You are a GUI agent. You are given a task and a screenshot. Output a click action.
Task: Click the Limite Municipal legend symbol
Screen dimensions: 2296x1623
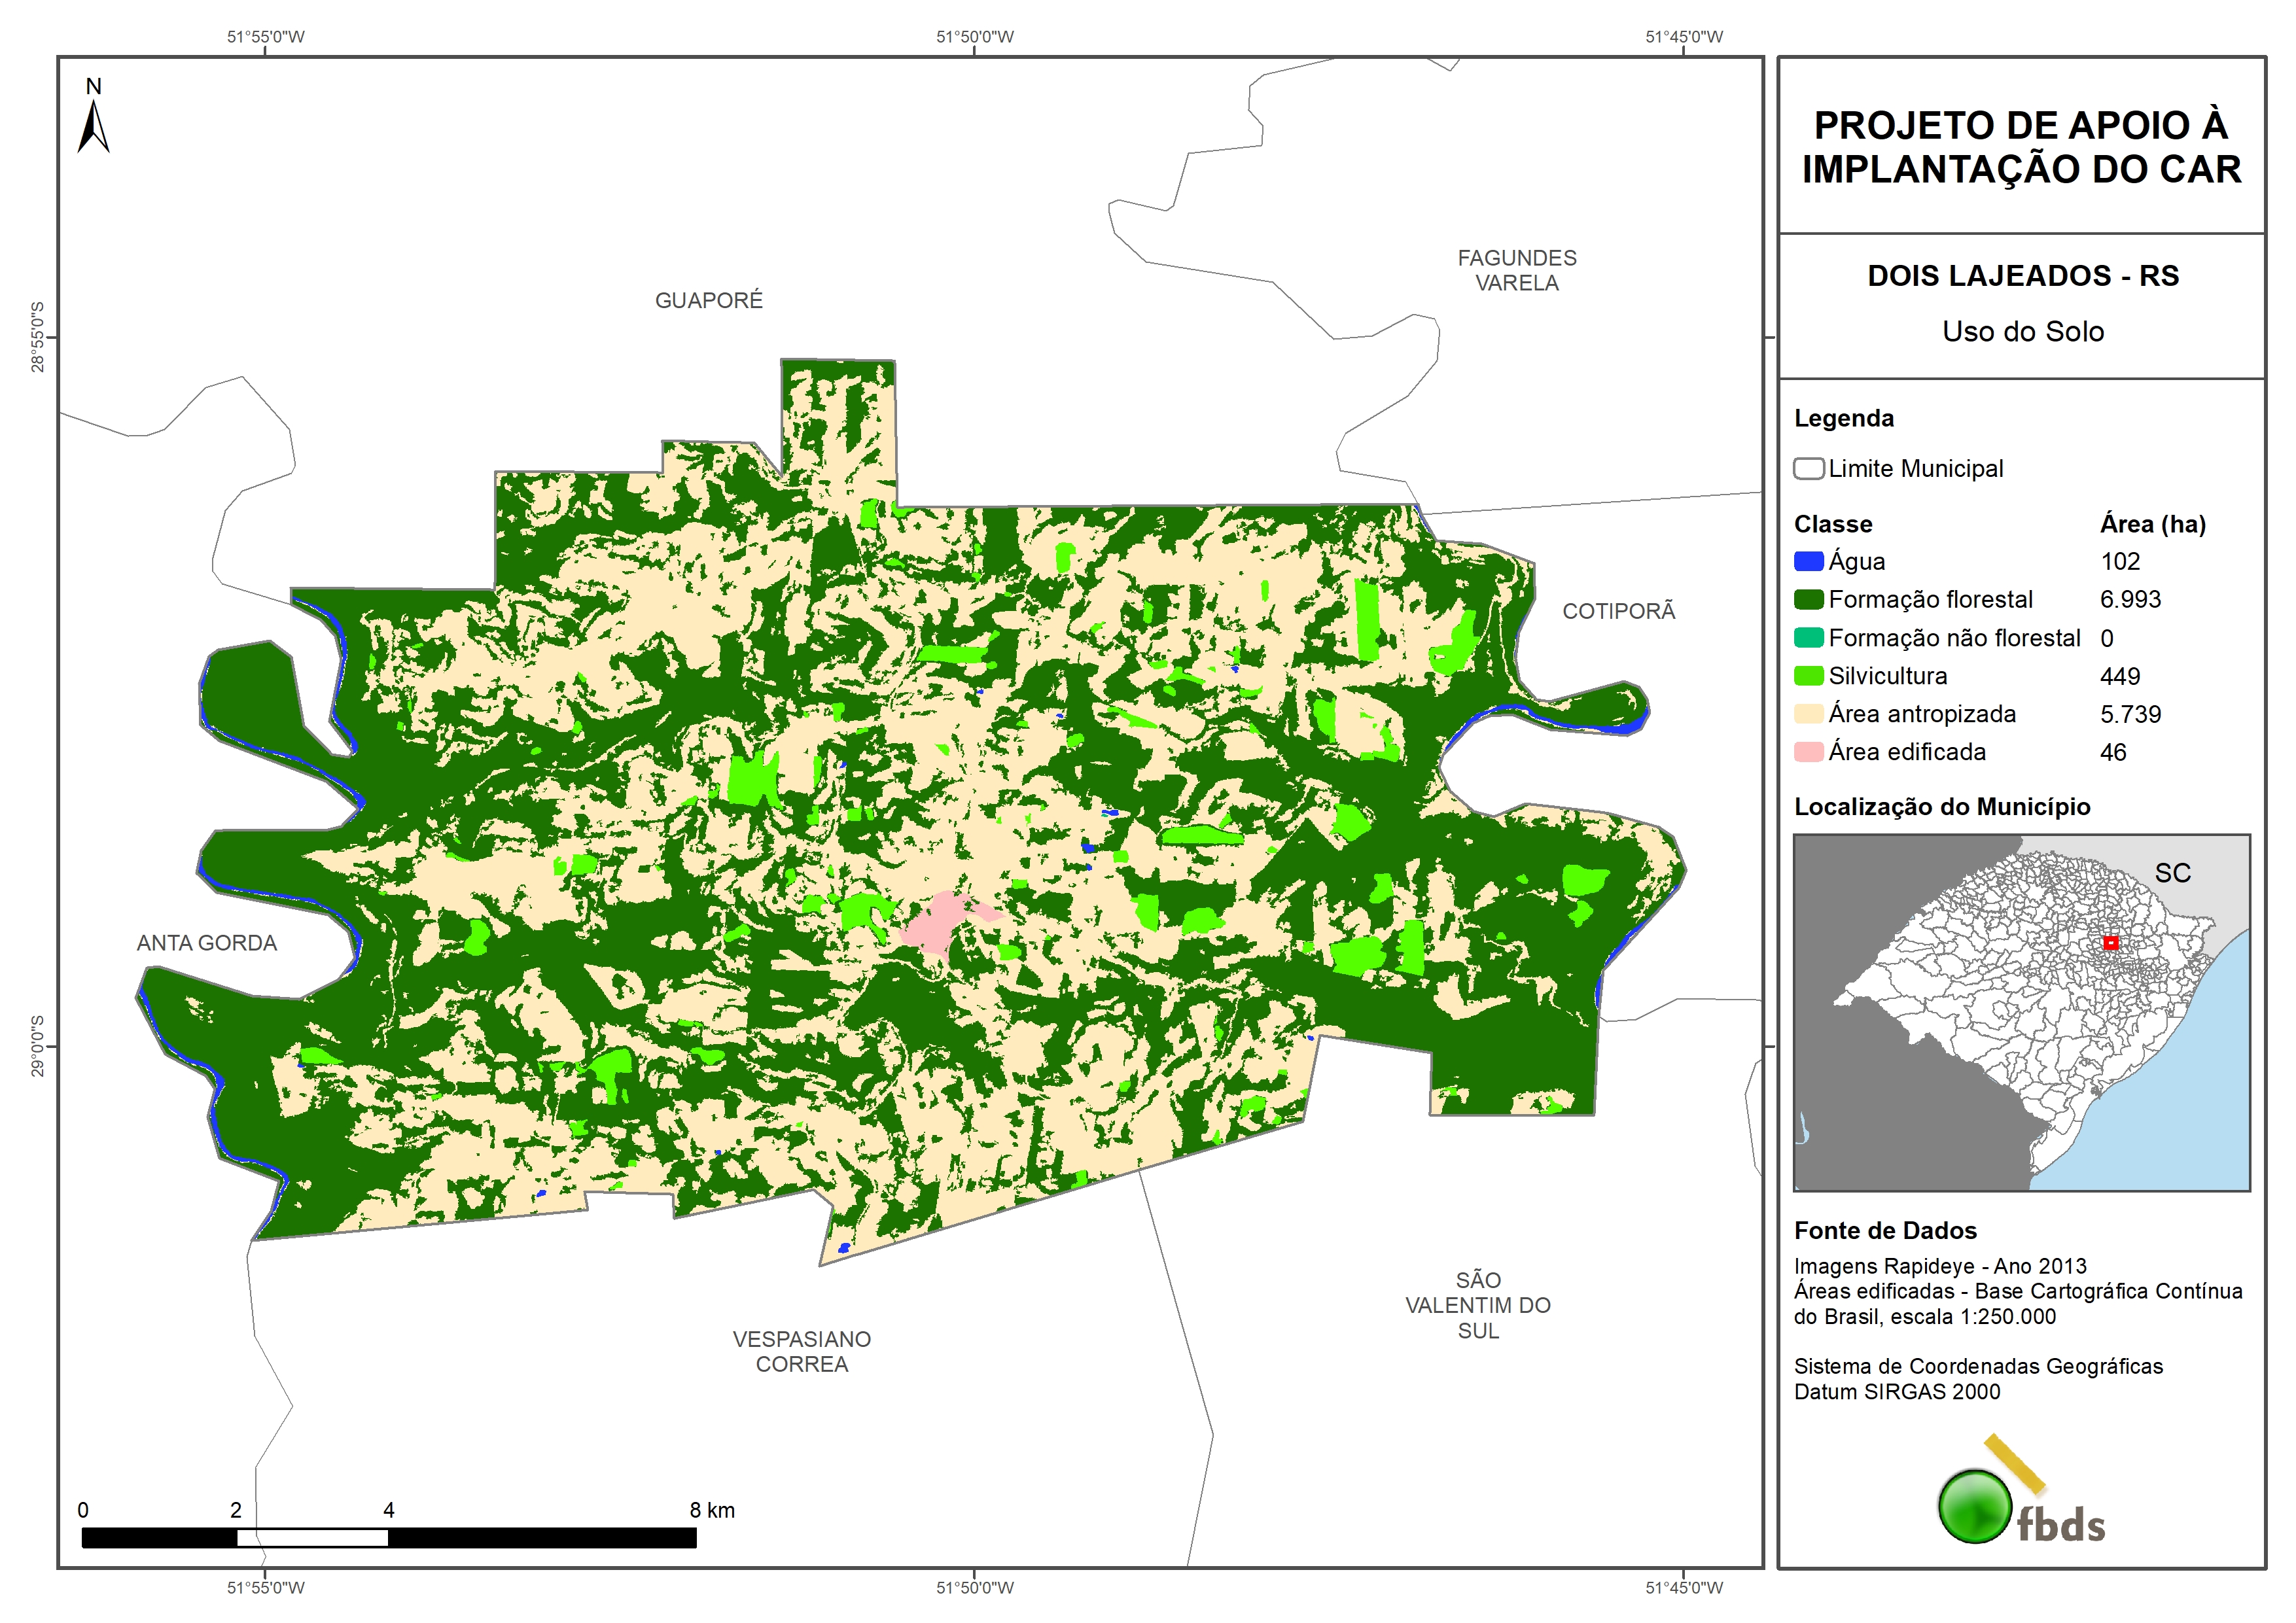click(x=1808, y=468)
